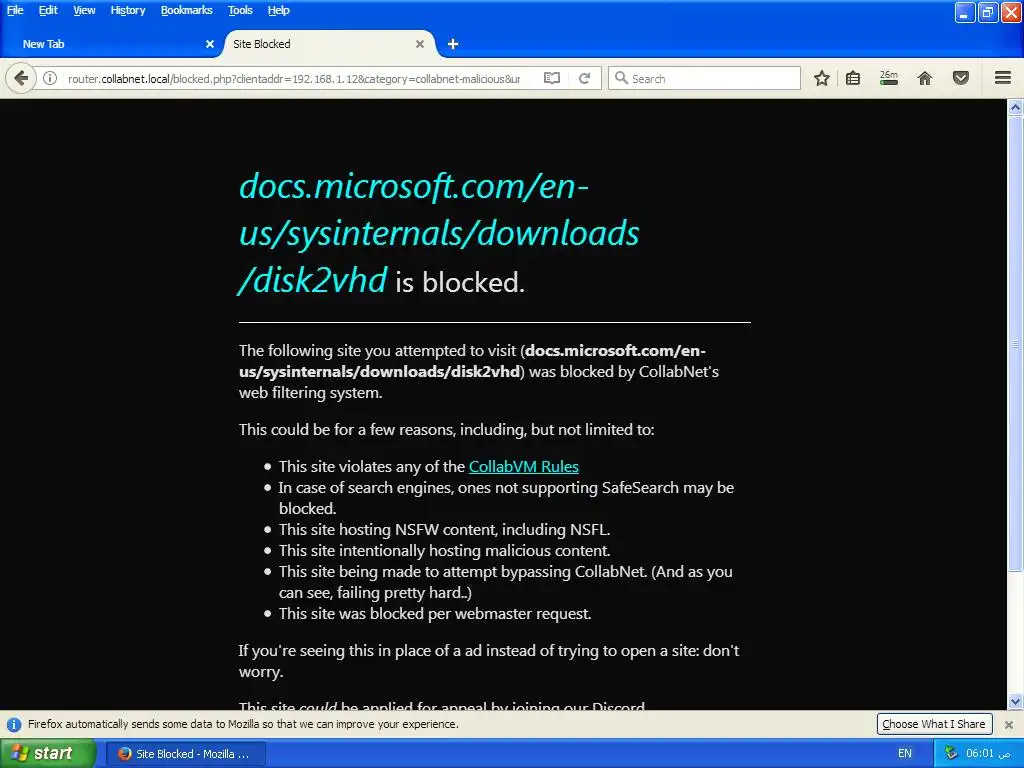Close the New Tab tab

pyautogui.click(x=210, y=44)
